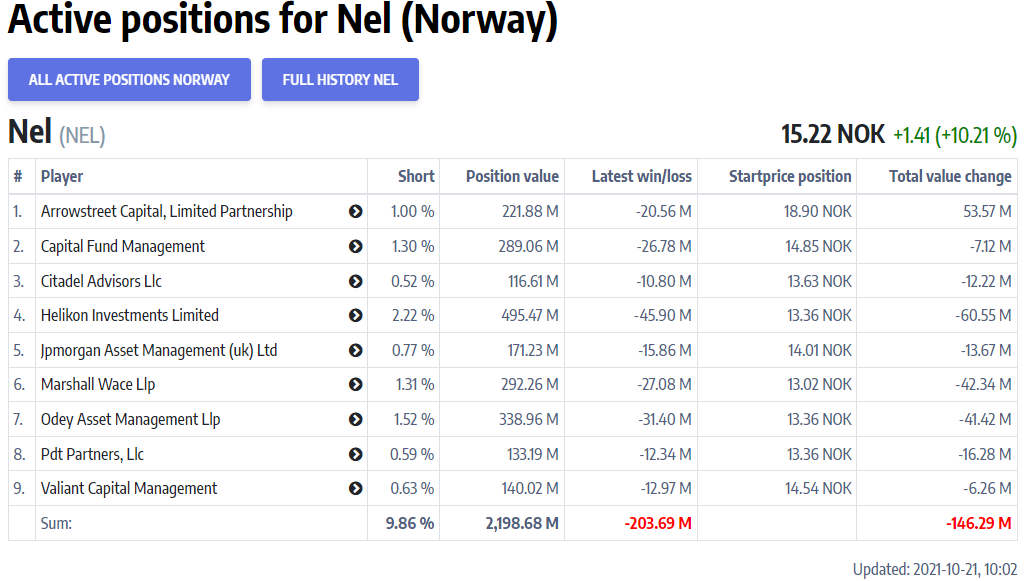Open Capital Fund Management position details arrow
This screenshot has width=1029, height=581.
pyautogui.click(x=357, y=246)
